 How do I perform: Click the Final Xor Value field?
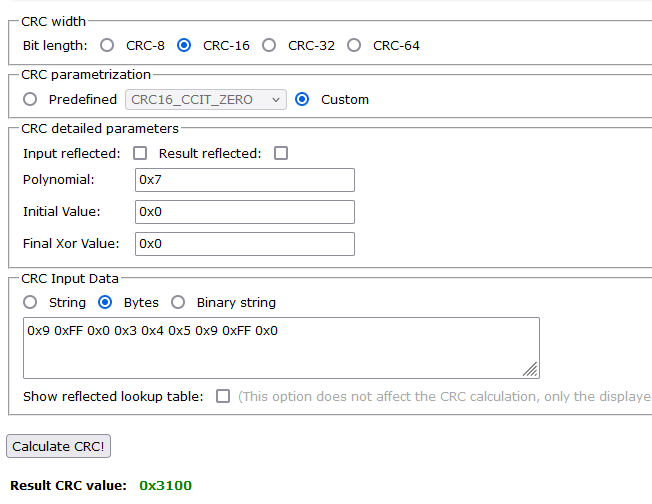245,244
